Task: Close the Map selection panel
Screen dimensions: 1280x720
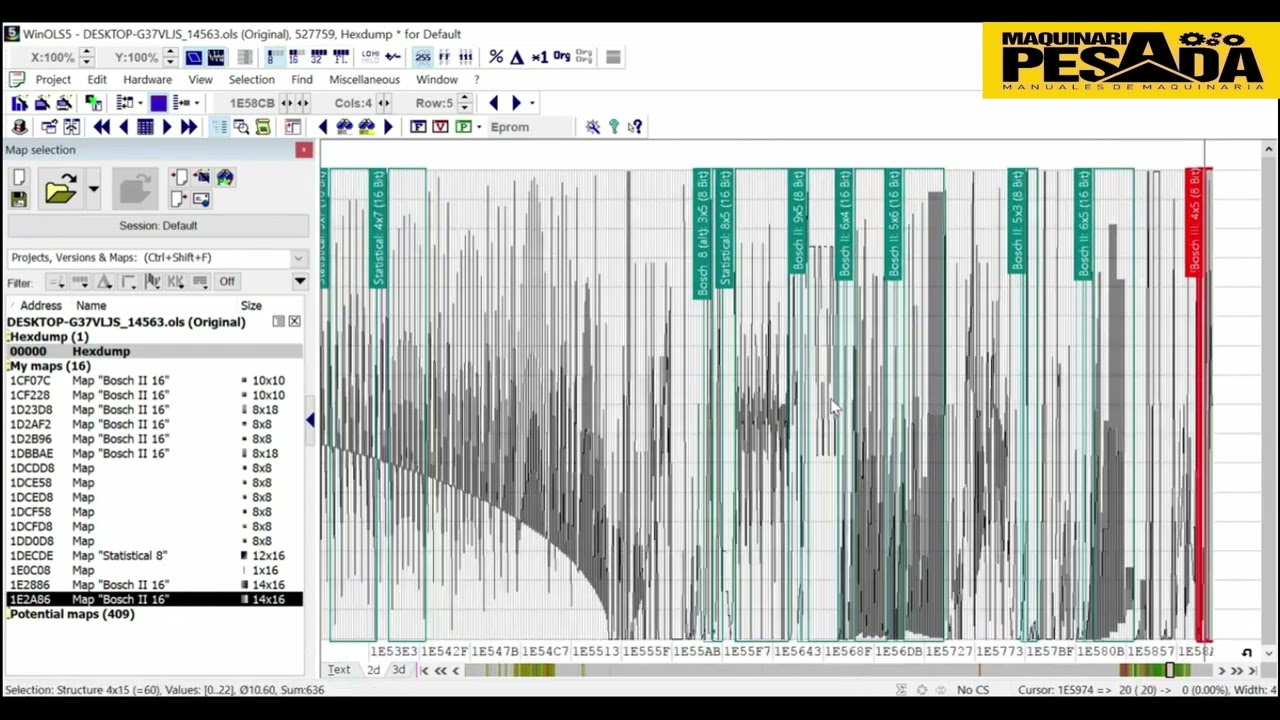Action: click(x=303, y=150)
